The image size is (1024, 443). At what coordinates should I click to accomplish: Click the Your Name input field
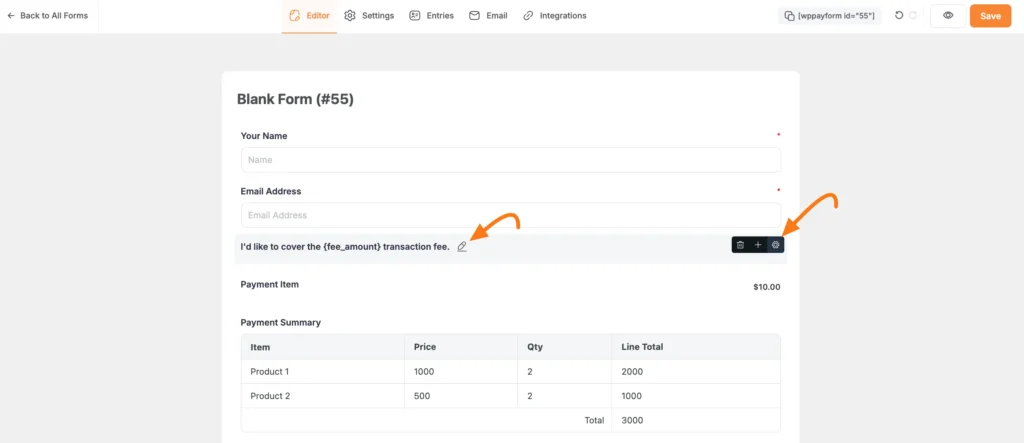(x=511, y=159)
